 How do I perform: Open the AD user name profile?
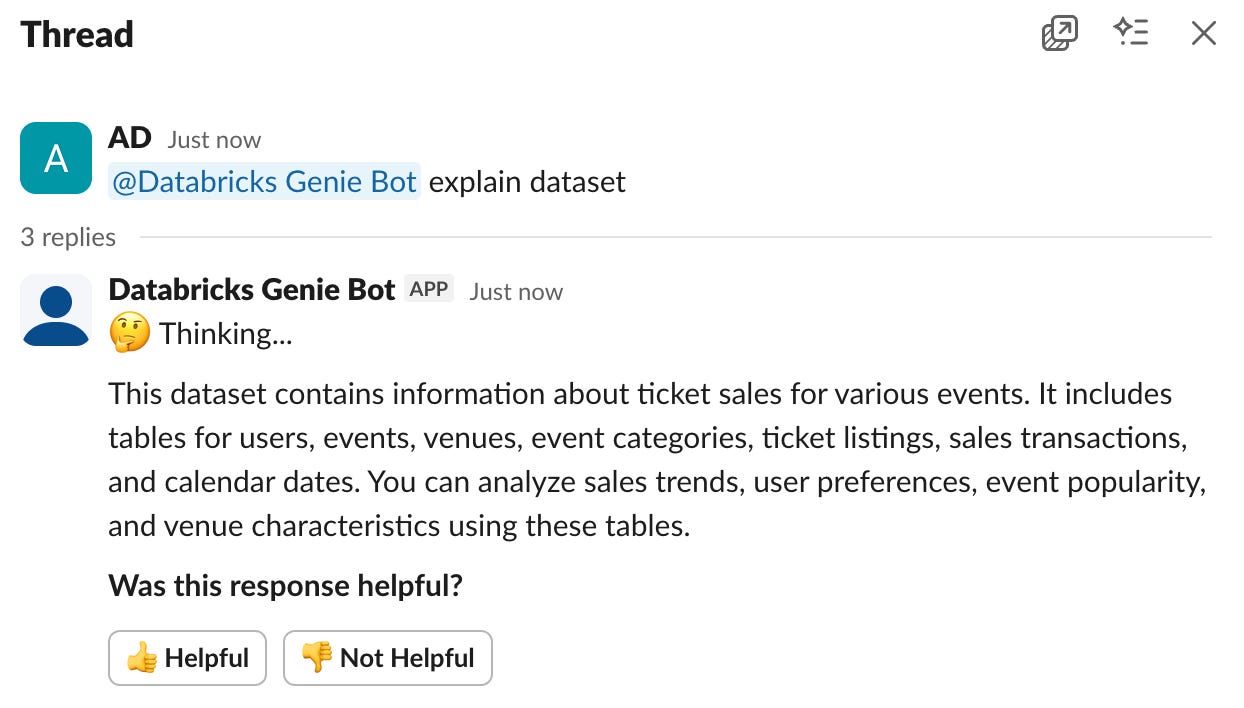pos(130,138)
